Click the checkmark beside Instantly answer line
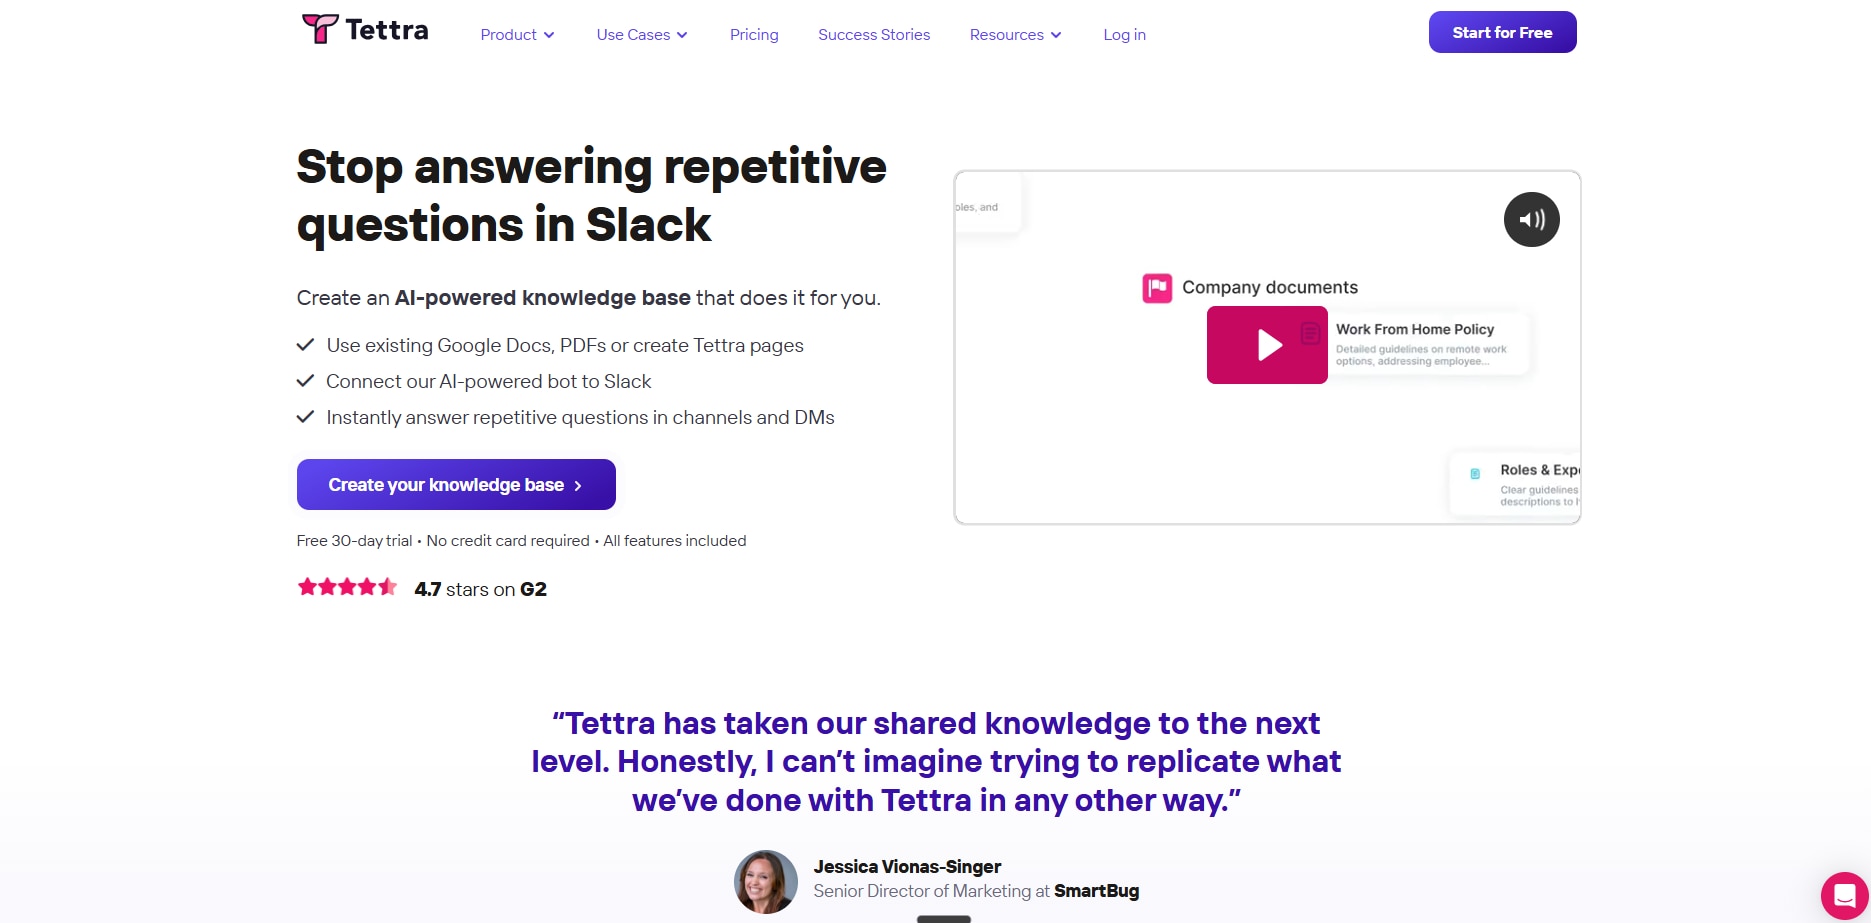1871x923 pixels. [306, 417]
